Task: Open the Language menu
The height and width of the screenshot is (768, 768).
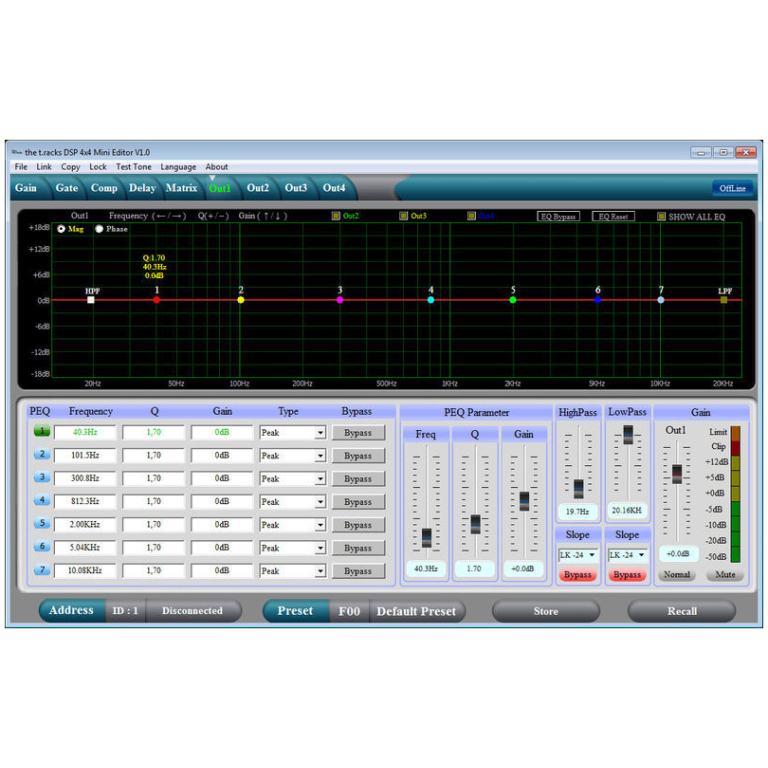Action: [178, 167]
